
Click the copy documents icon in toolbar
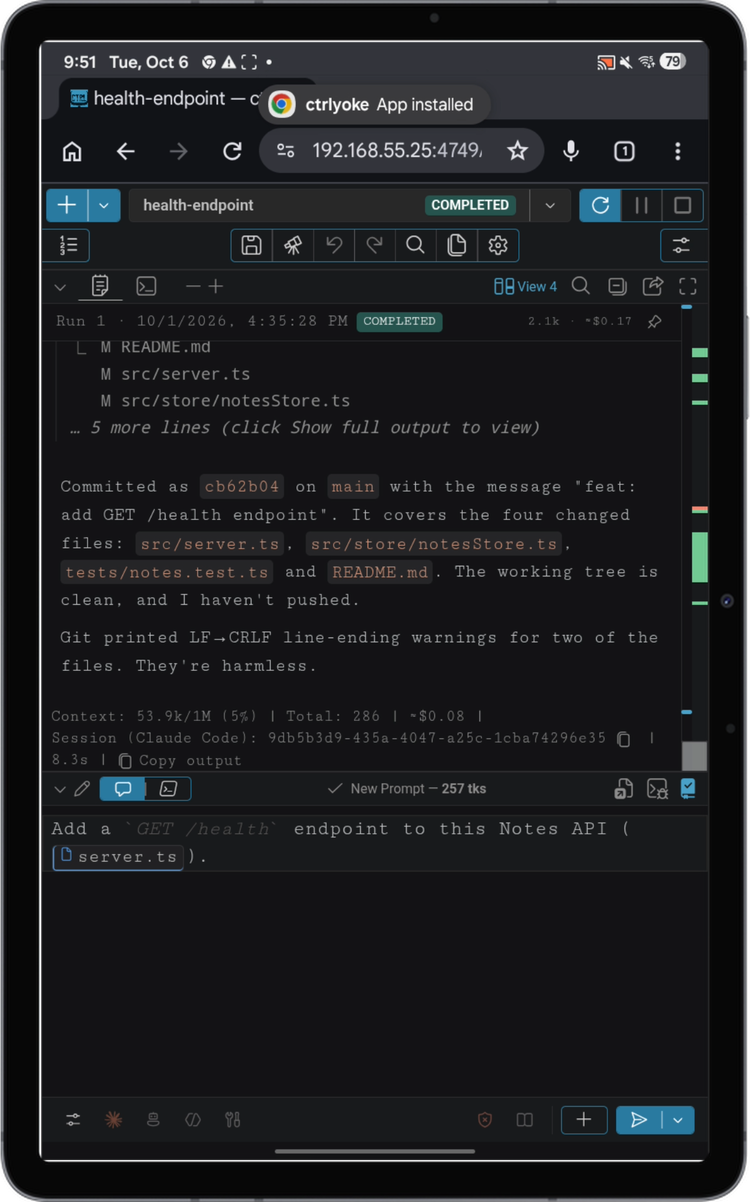click(x=457, y=246)
